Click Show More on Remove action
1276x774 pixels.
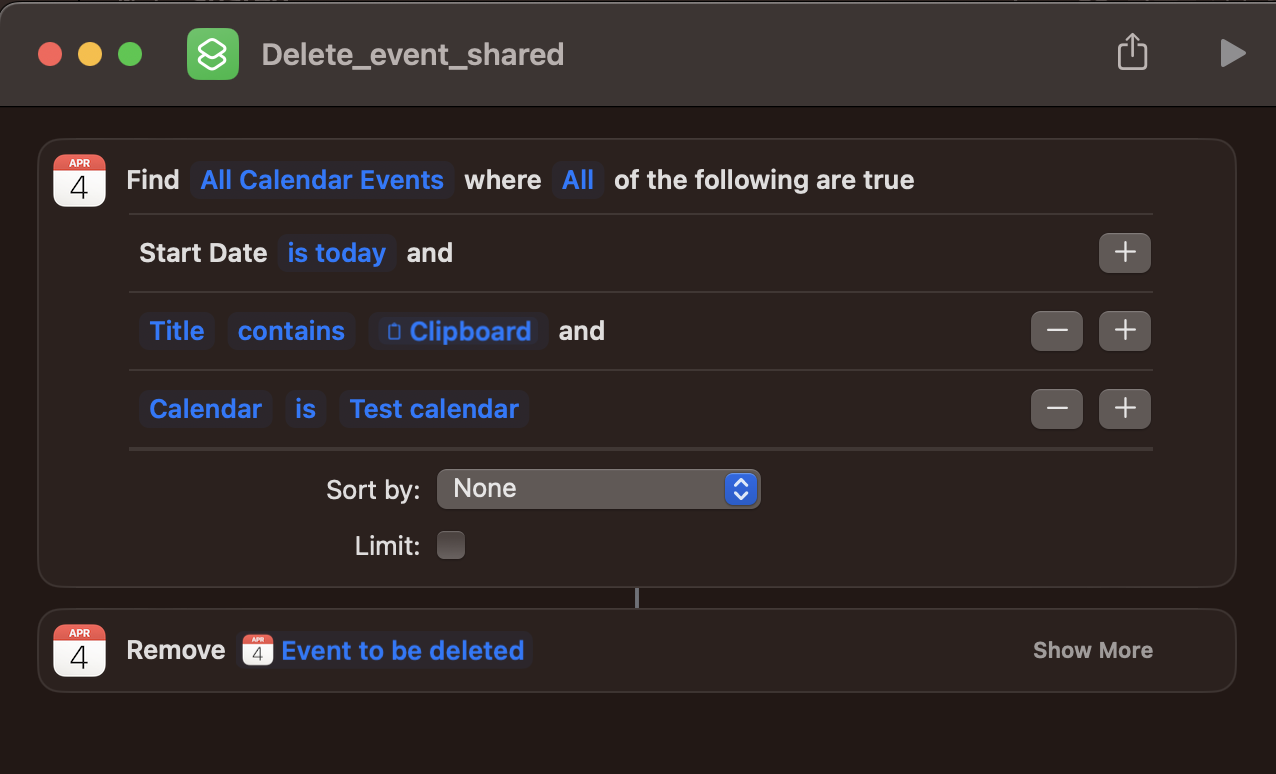click(1093, 650)
